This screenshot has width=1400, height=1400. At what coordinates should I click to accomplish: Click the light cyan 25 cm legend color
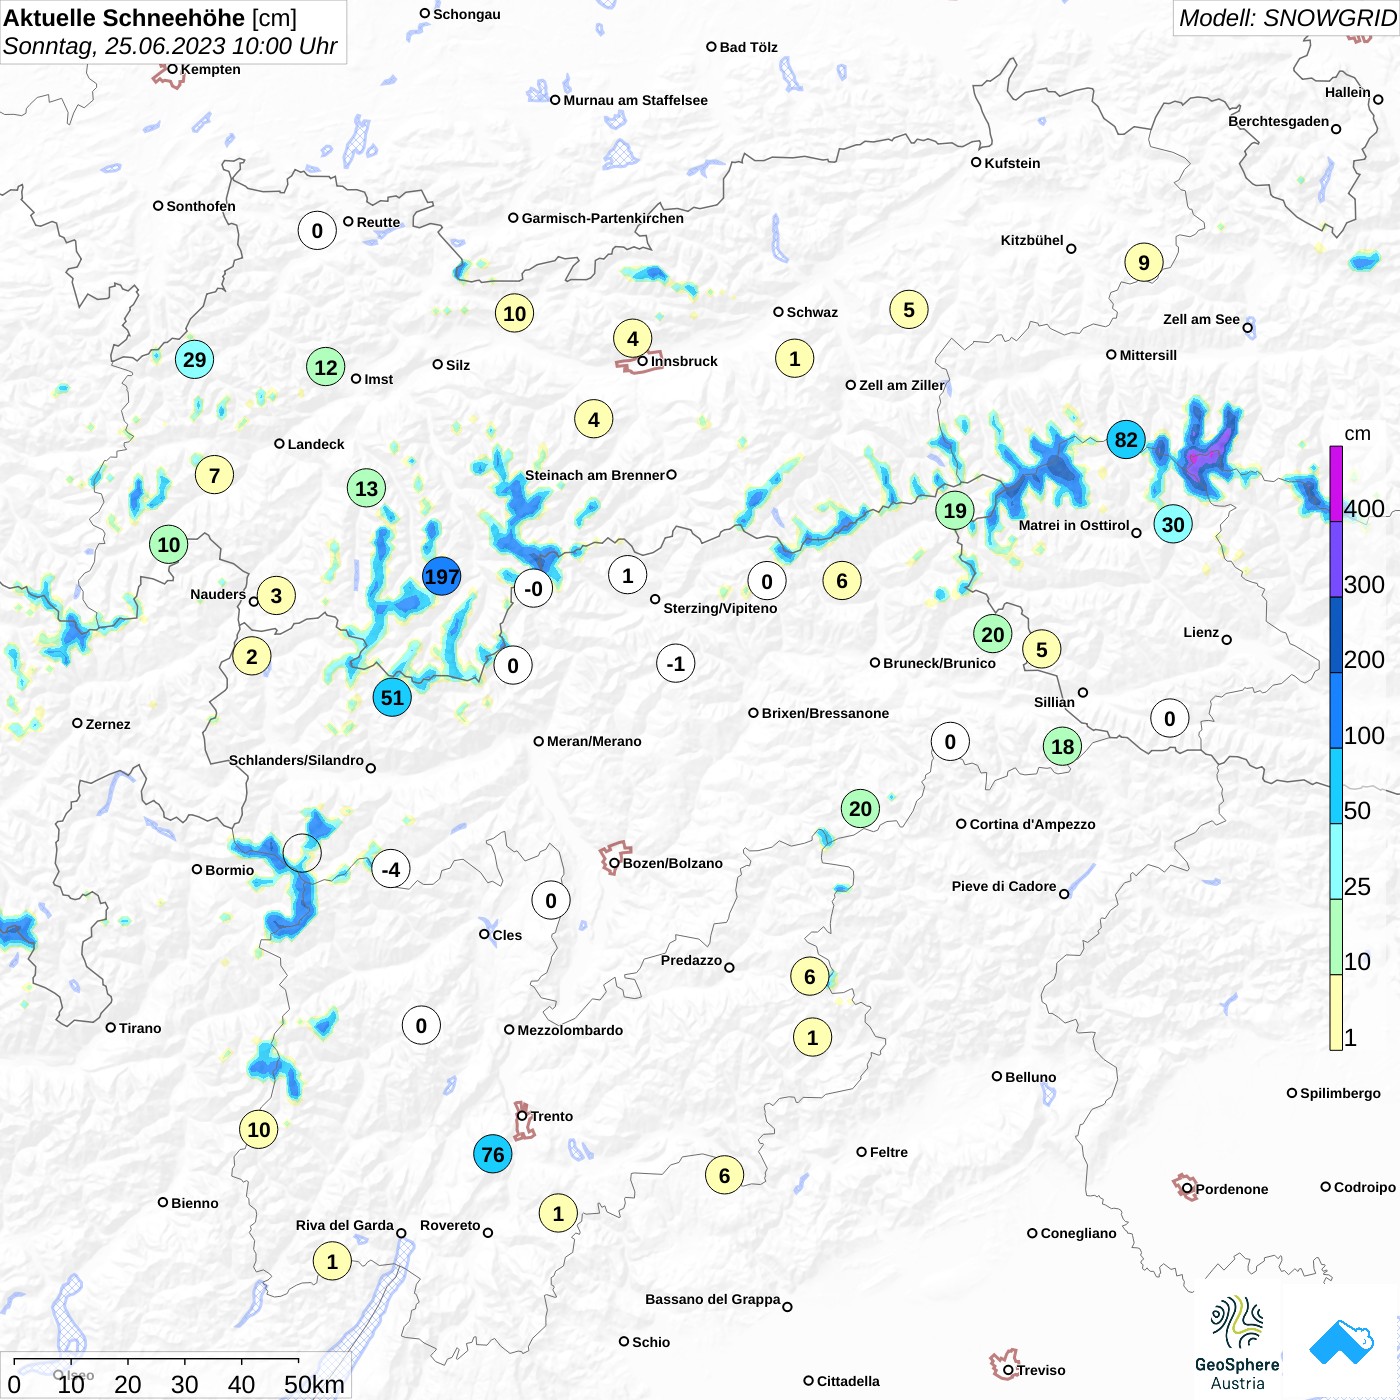[x=1336, y=862]
